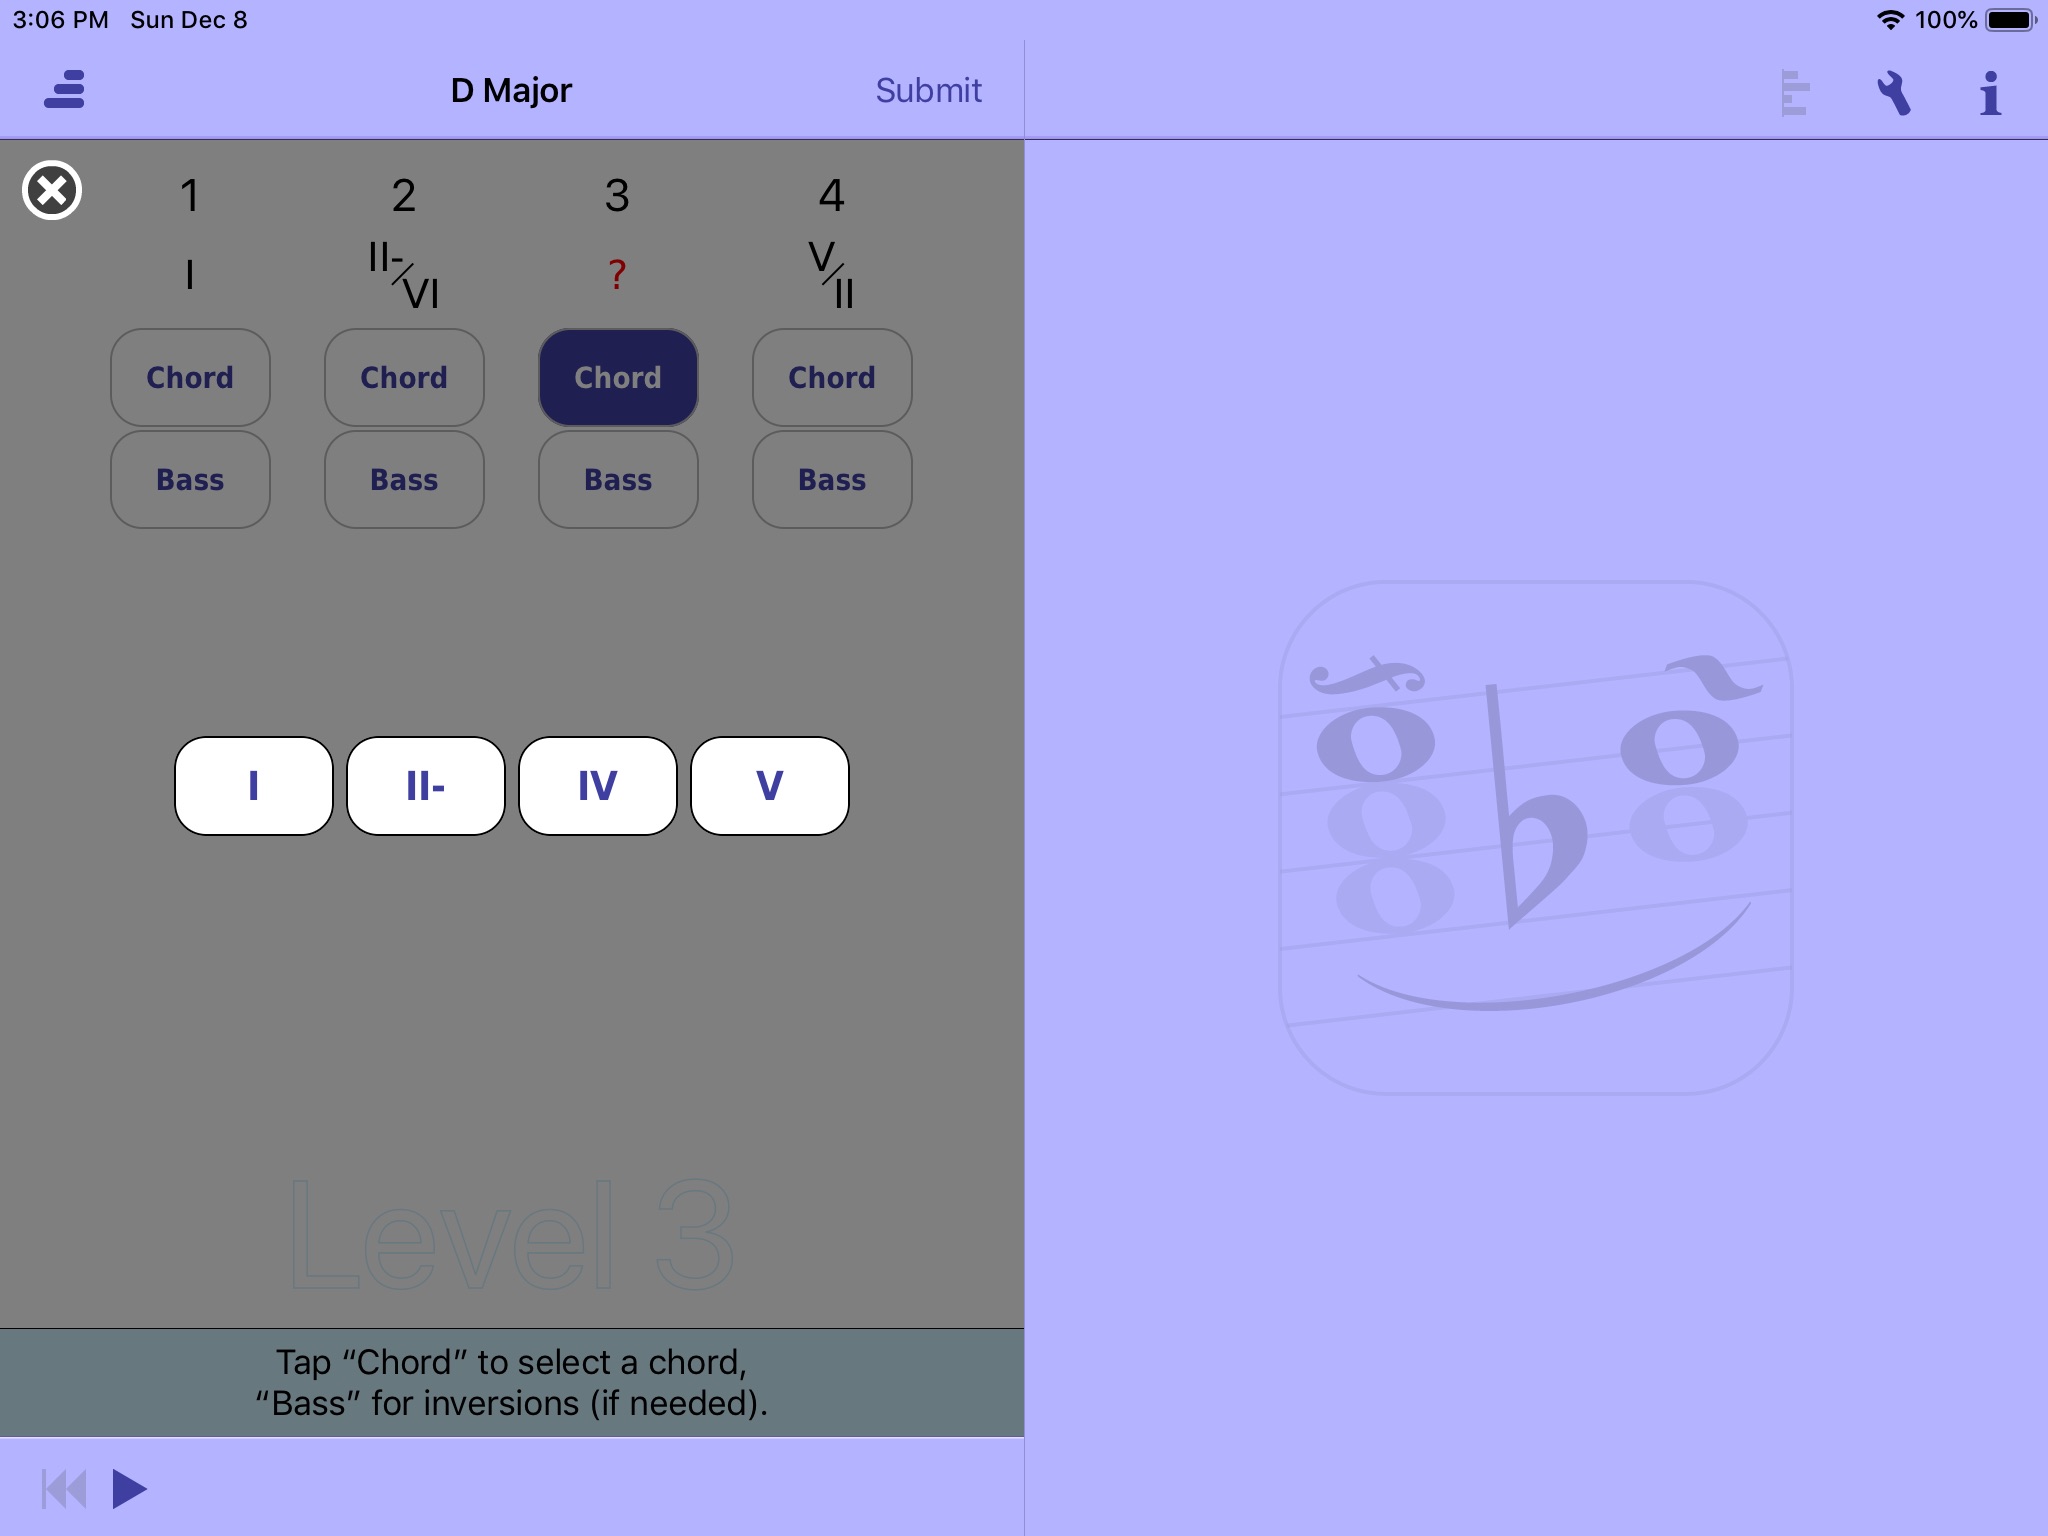The width and height of the screenshot is (2048, 1536).
Task: Tap Bass inversion button beat 3
Action: click(x=618, y=479)
